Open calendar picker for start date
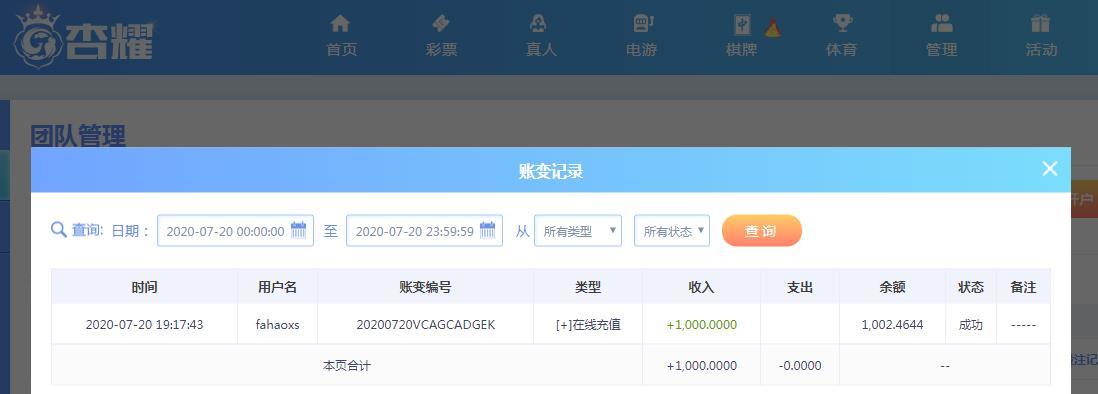This screenshot has width=1098, height=394. [x=299, y=230]
